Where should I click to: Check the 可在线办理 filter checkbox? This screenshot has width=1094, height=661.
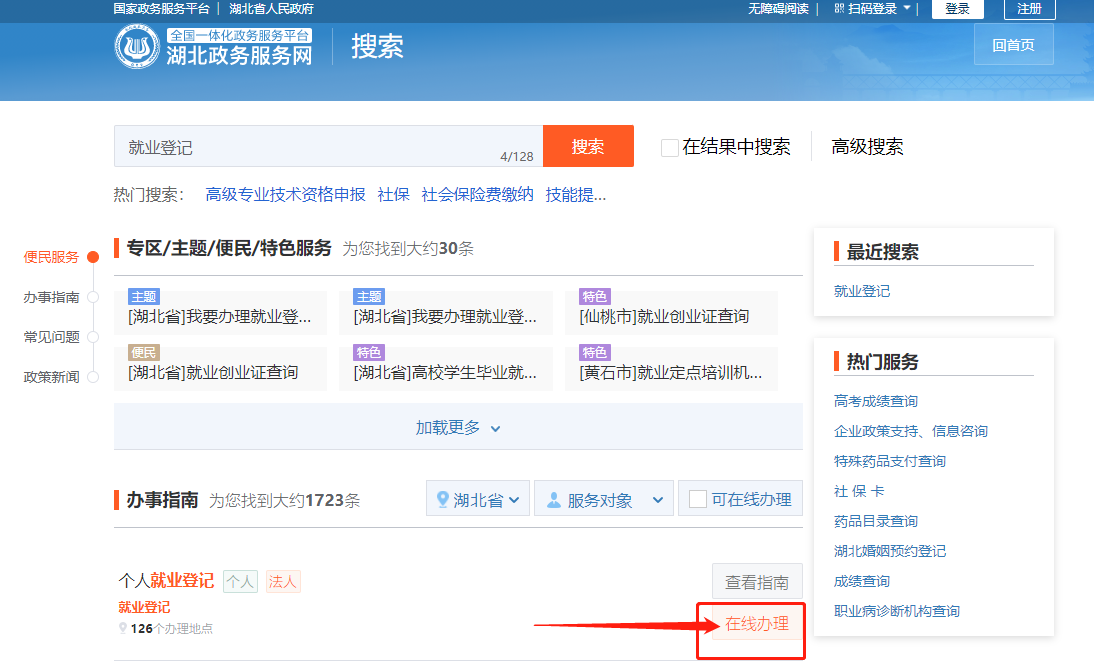[x=698, y=499]
